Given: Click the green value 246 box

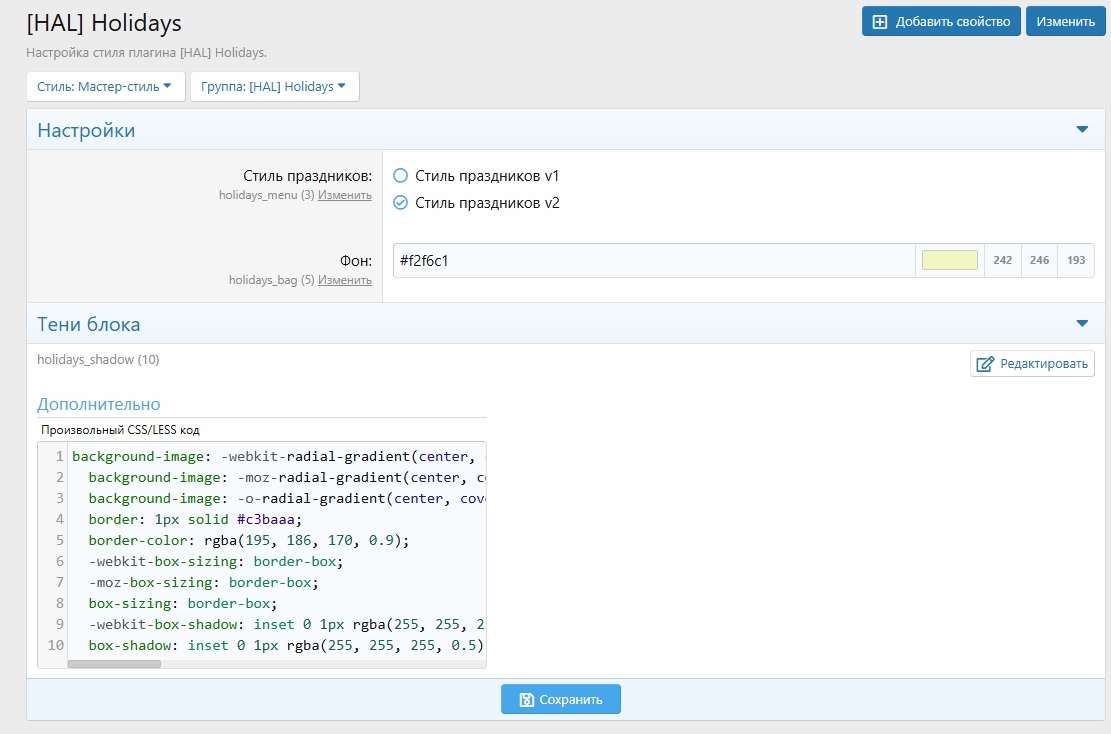Looking at the screenshot, I should 1039,260.
